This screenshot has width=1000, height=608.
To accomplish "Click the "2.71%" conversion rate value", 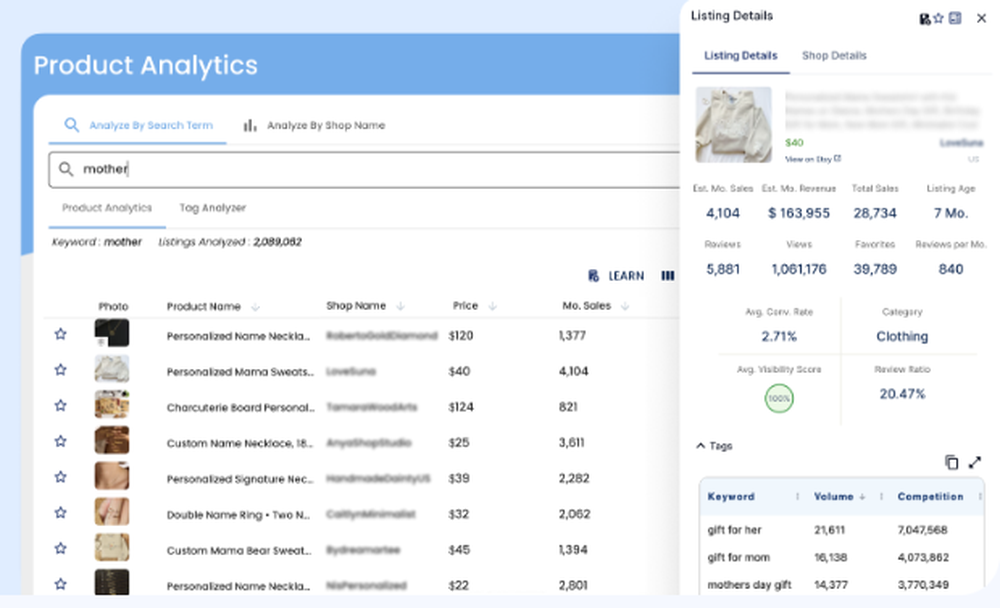I will [x=779, y=337].
